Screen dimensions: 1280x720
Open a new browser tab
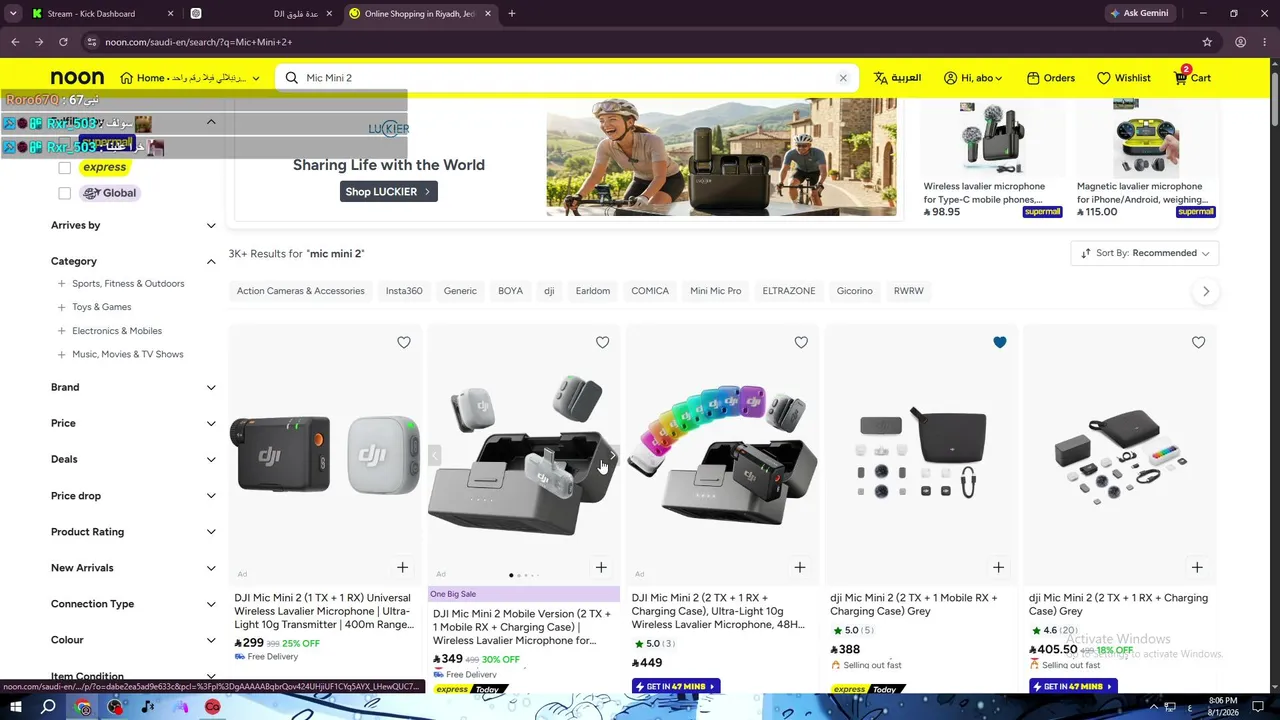(x=511, y=14)
